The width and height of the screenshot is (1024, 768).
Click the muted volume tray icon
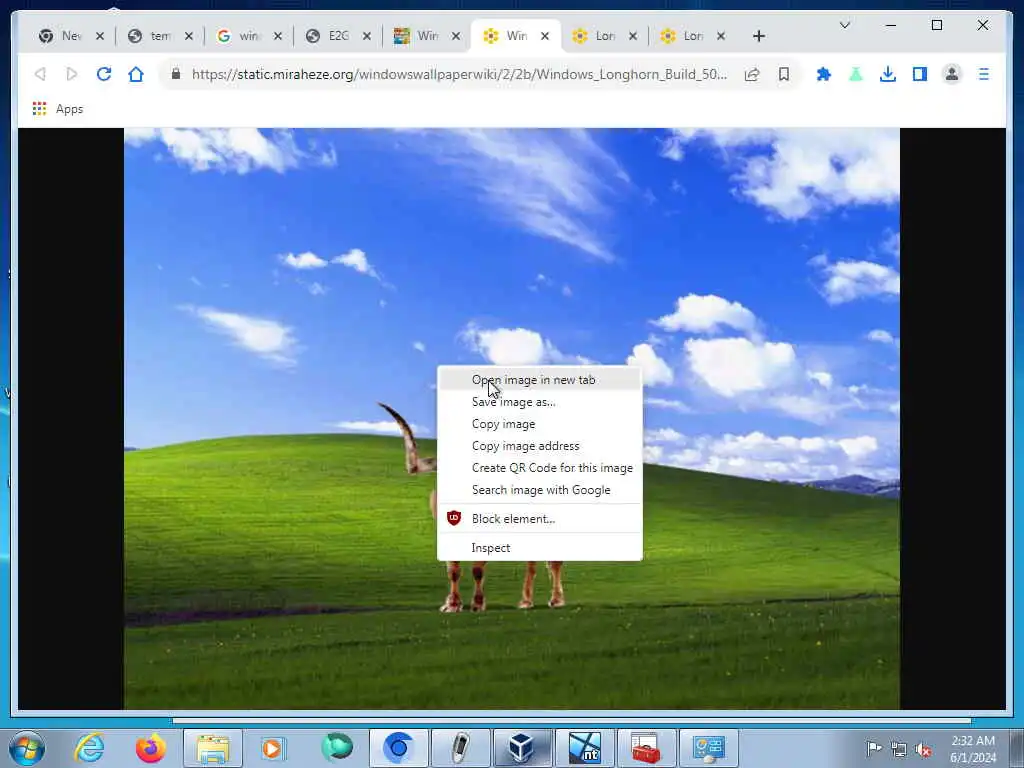(923, 750)
